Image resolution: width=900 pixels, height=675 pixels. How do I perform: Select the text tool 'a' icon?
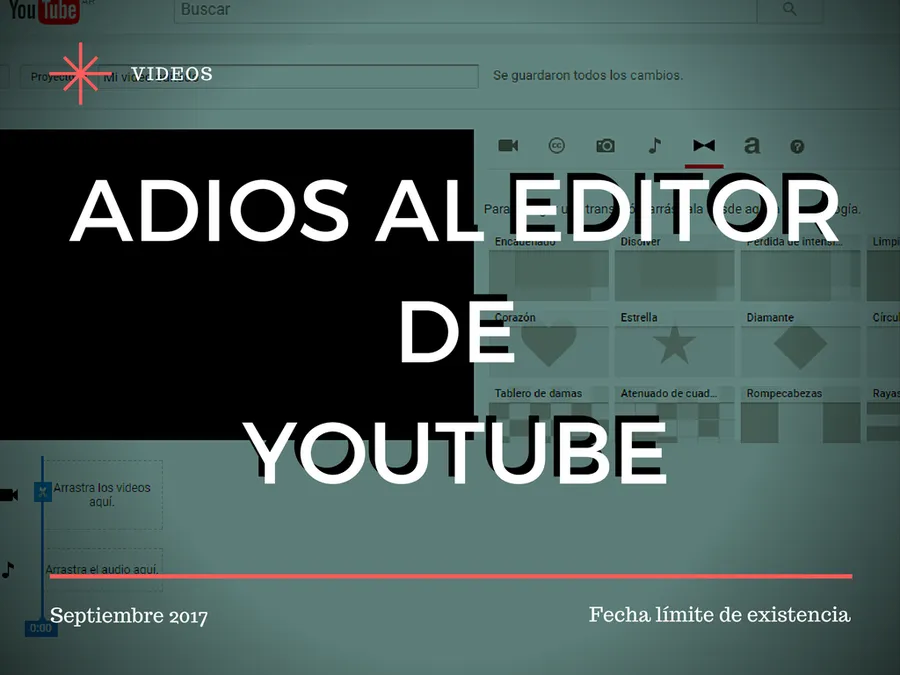pos(751,145)
